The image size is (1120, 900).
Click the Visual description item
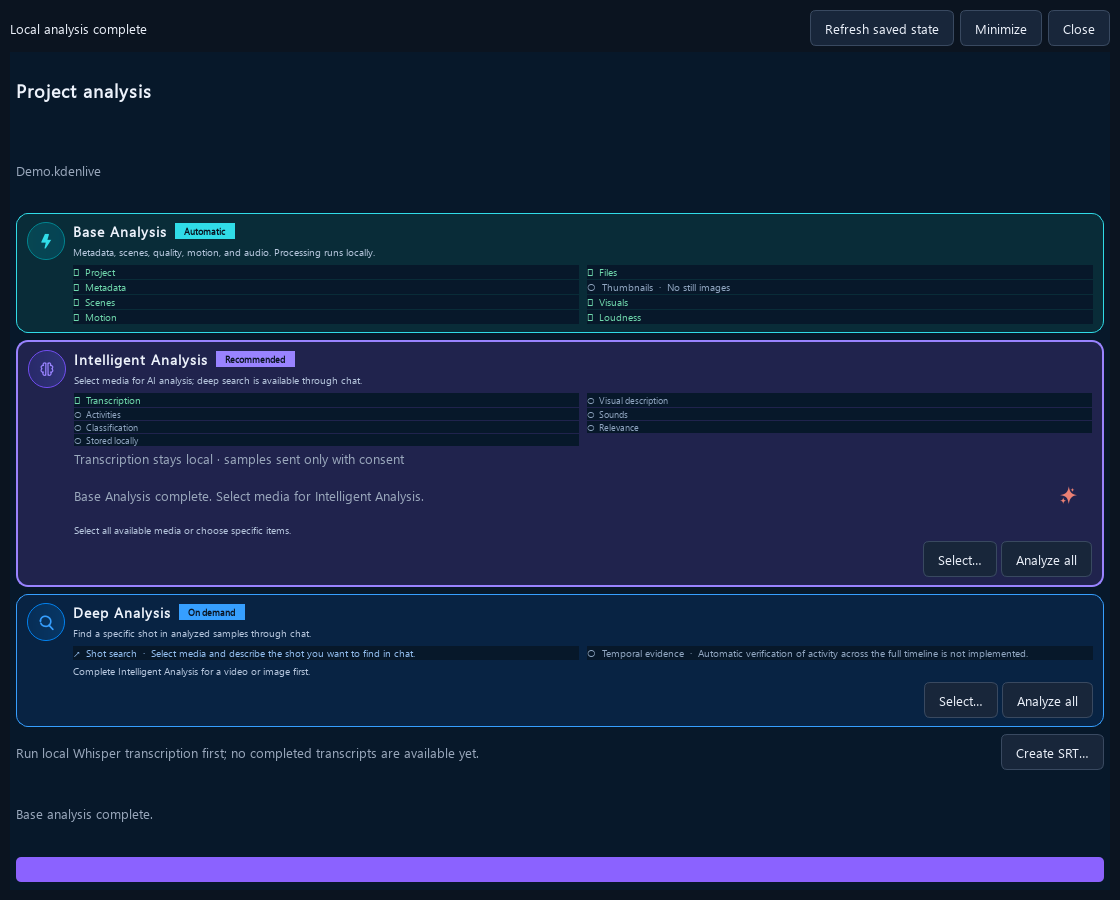click(839, 400)
